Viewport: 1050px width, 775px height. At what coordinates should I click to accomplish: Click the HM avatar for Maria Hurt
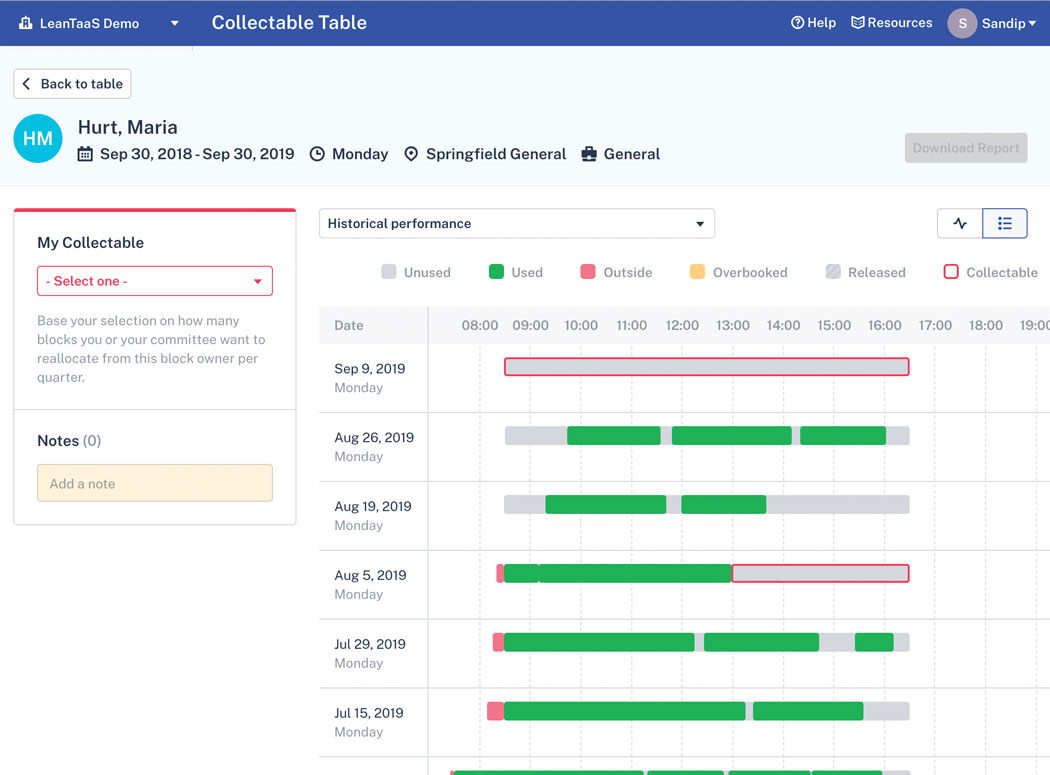coord(38,139)
